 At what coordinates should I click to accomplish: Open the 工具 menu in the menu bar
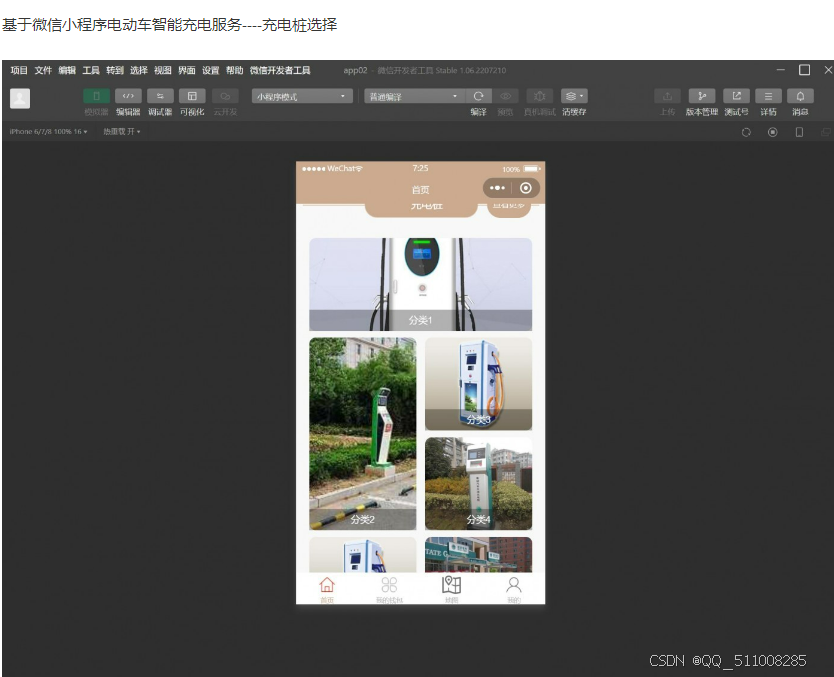tap(91, 70)
